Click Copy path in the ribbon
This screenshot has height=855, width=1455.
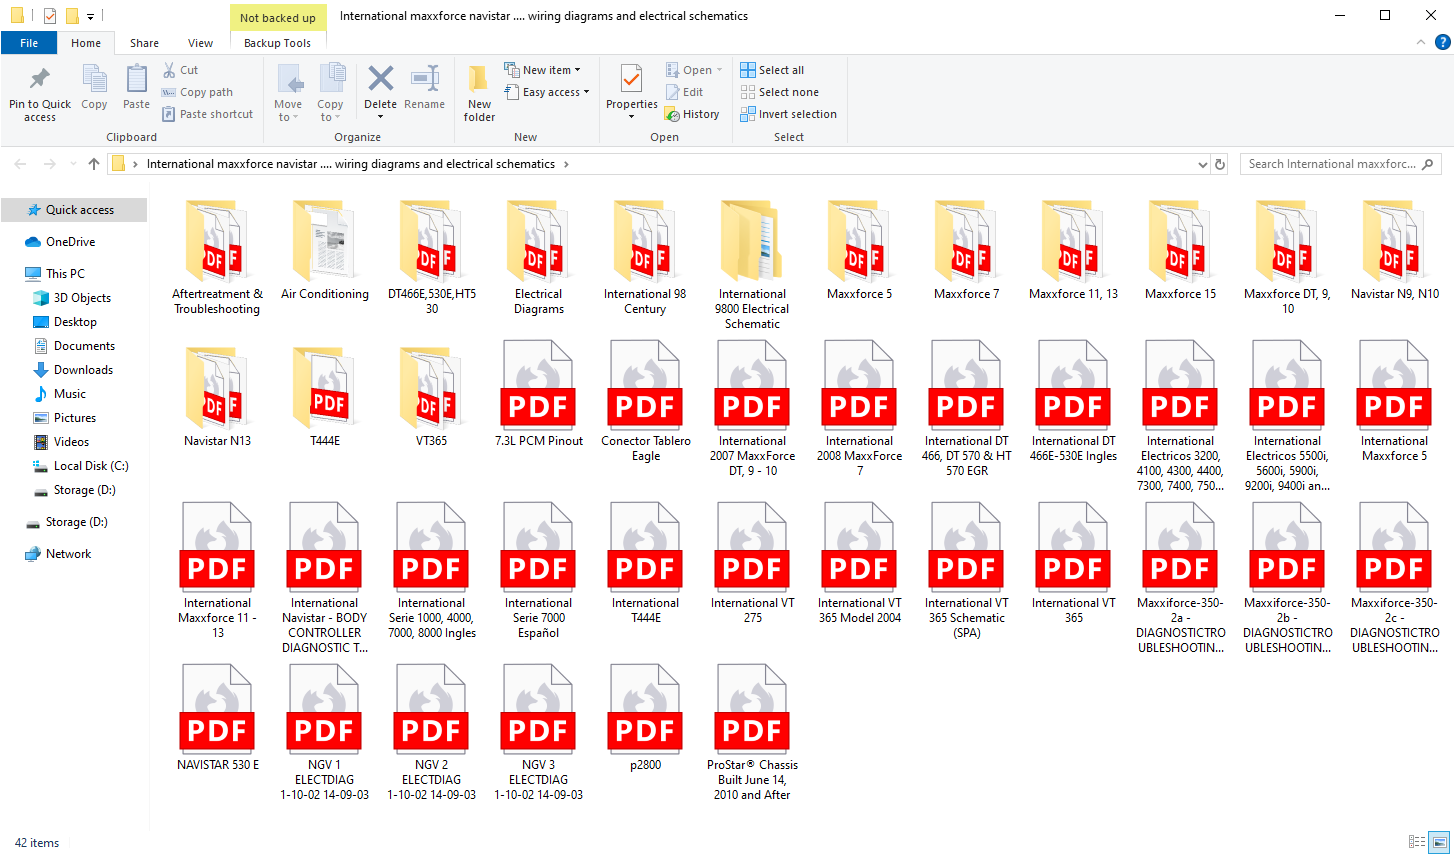coord(198,92)
